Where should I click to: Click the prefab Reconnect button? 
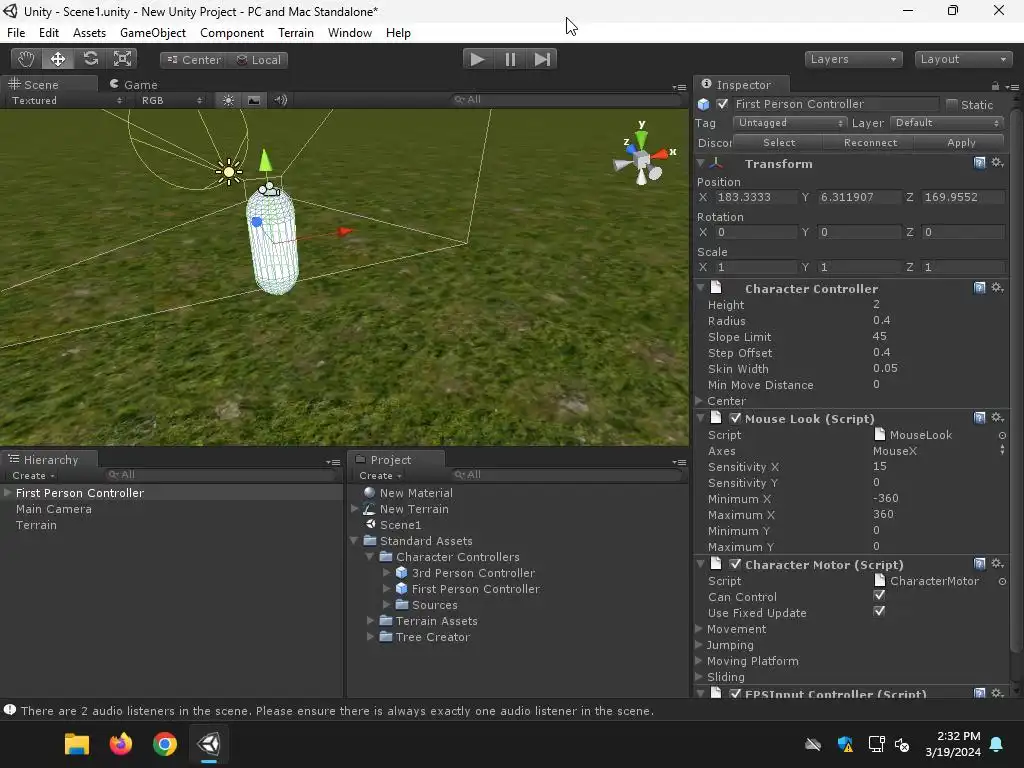coord(870,142)
